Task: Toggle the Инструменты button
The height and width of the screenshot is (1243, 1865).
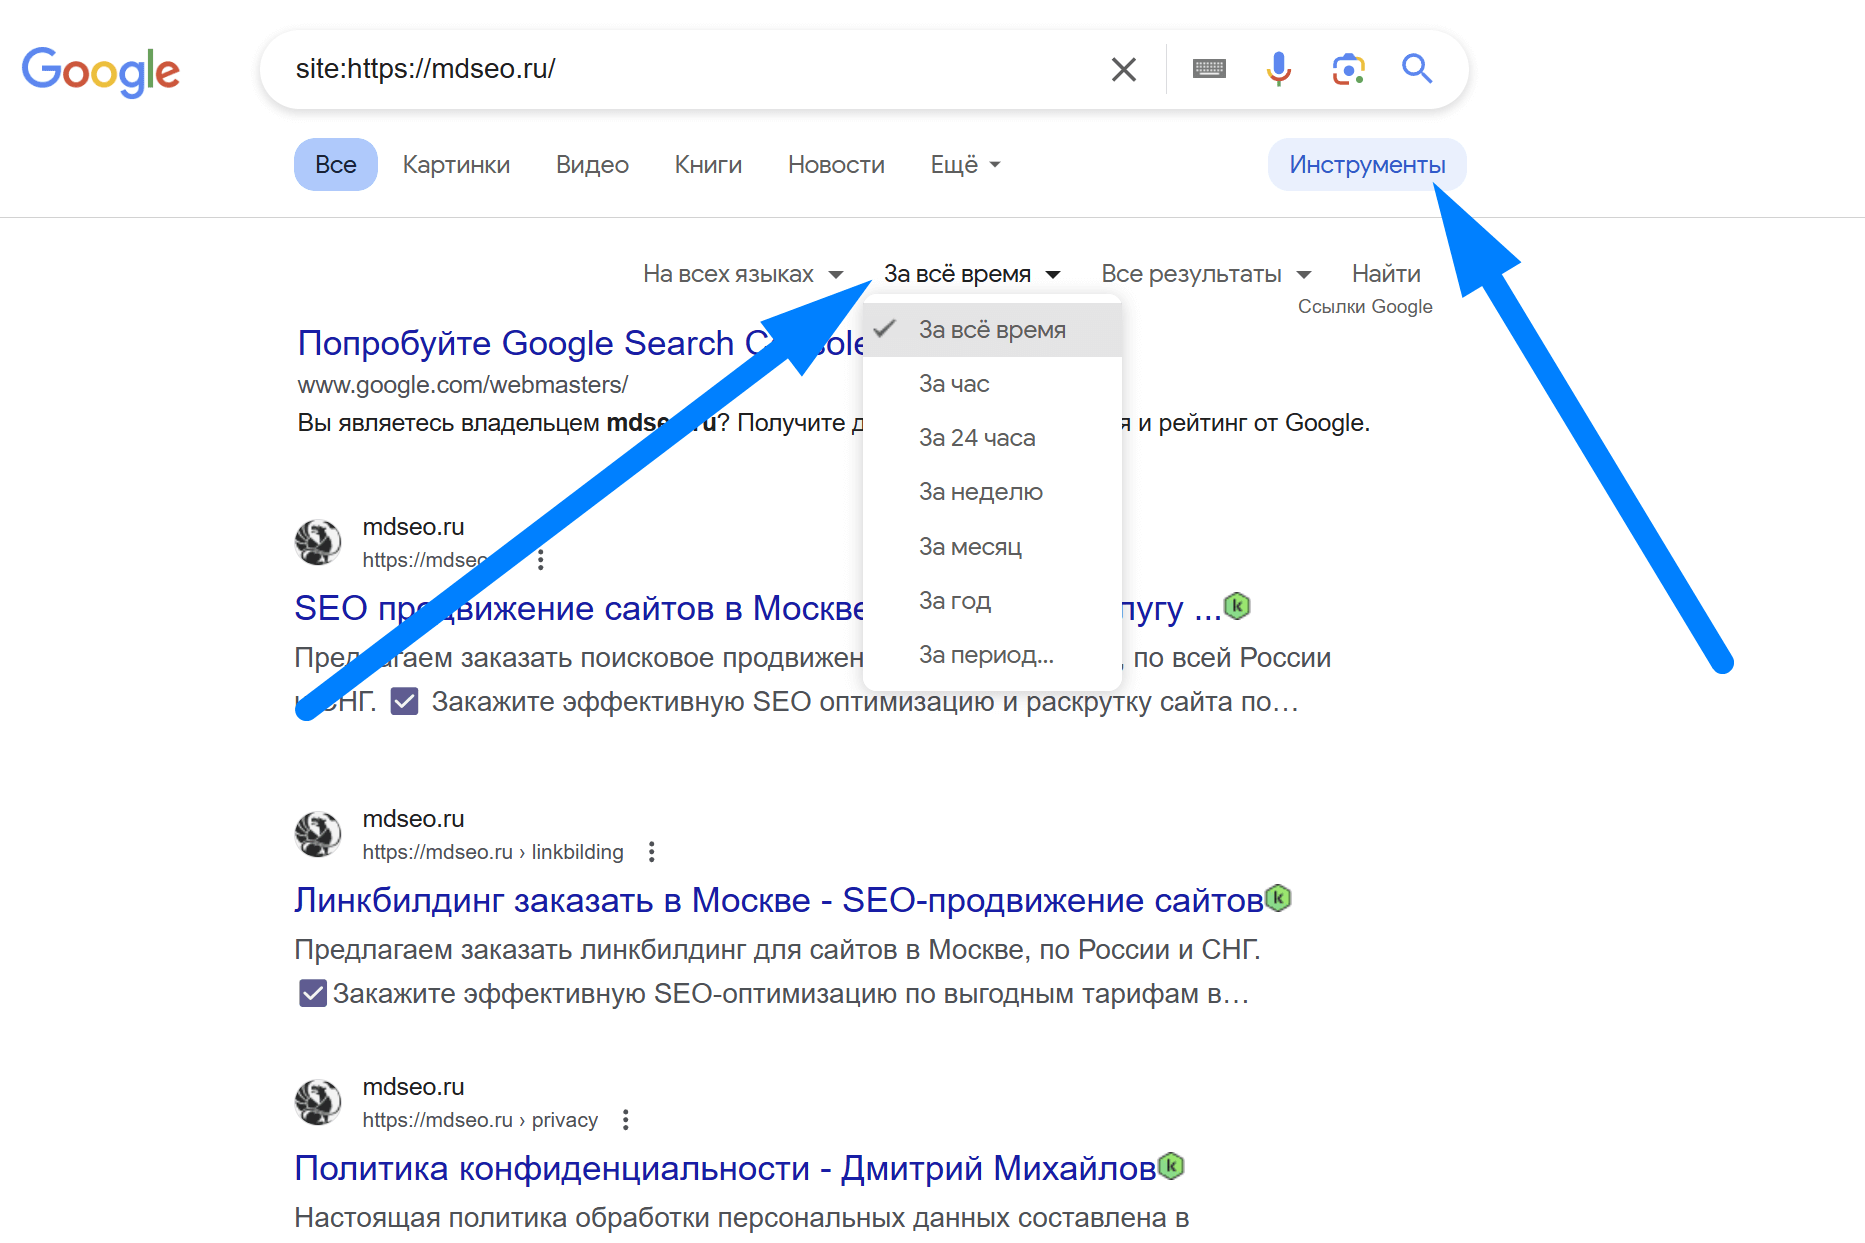Action: [x=1367, y=165]
